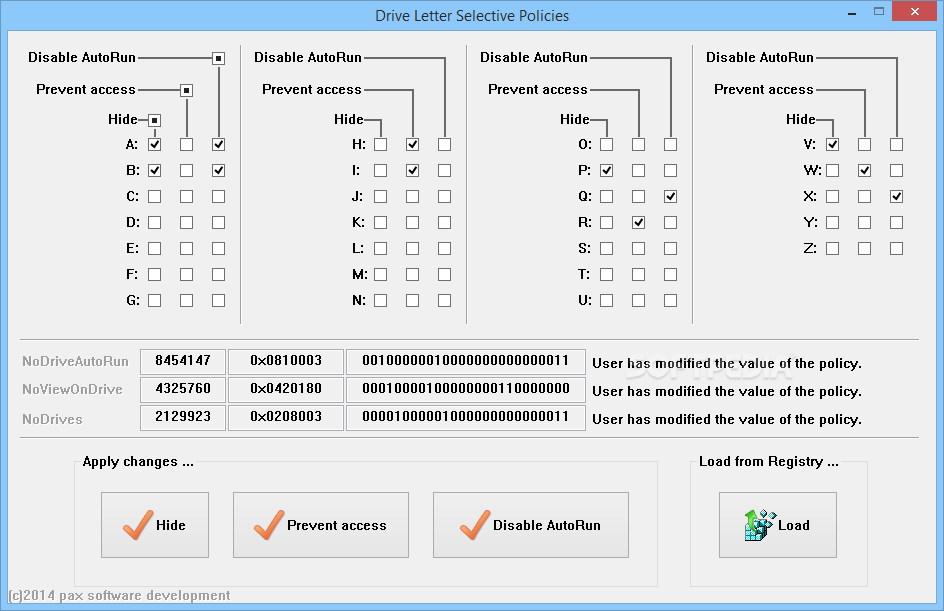Check Disable AutoRun for drive T:

click(671, 274)
